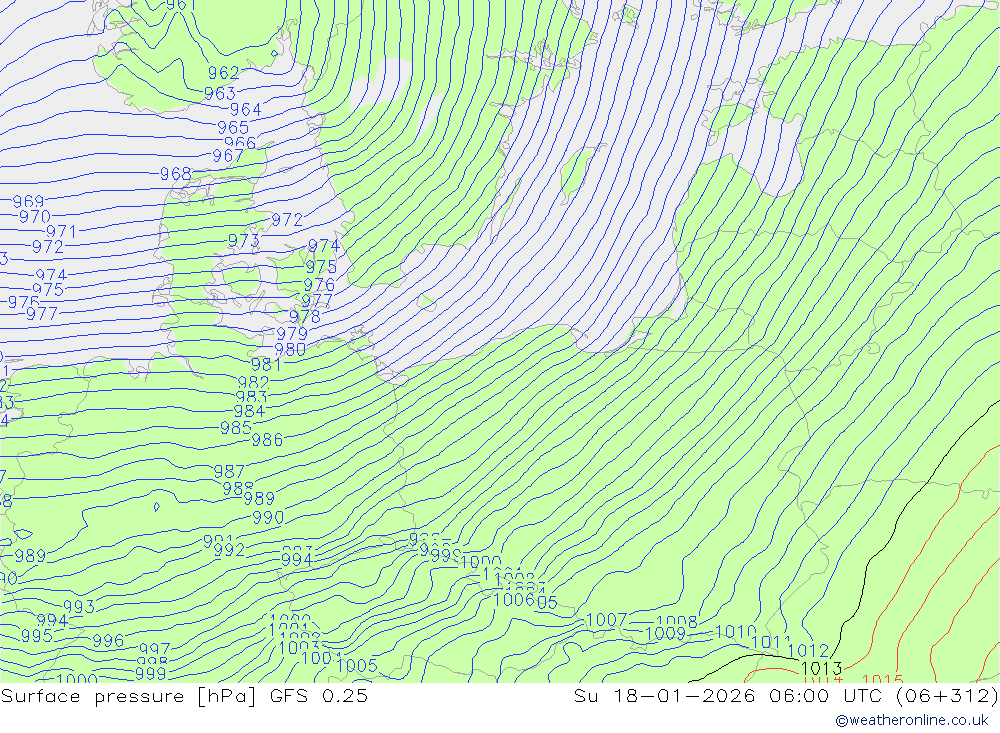Image resolution: width=1000 pixels, height=733 pixels.
Task: Click the 995 isobar label
Action: 37,636
